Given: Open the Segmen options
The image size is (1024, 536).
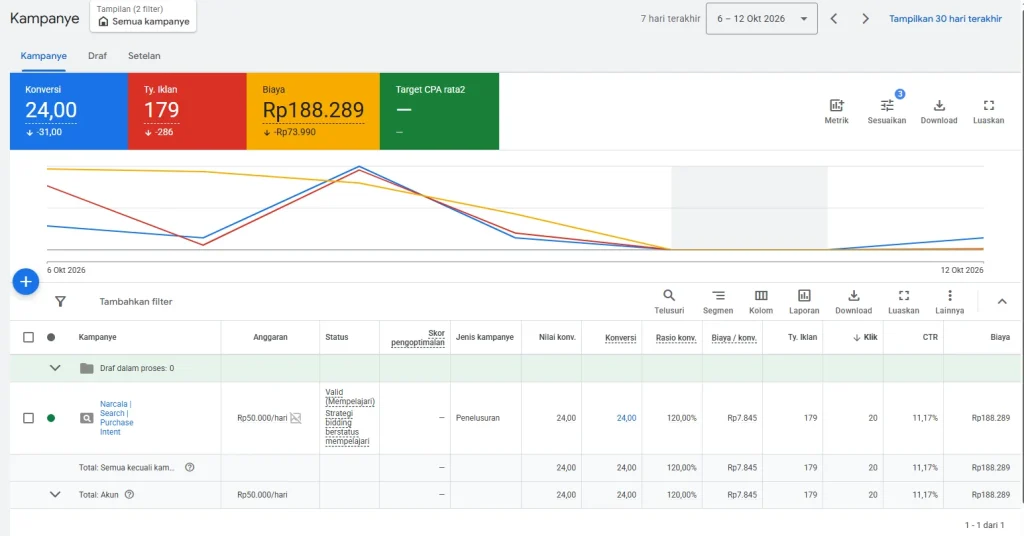Looking at the screenshot, I should (718, 302).
